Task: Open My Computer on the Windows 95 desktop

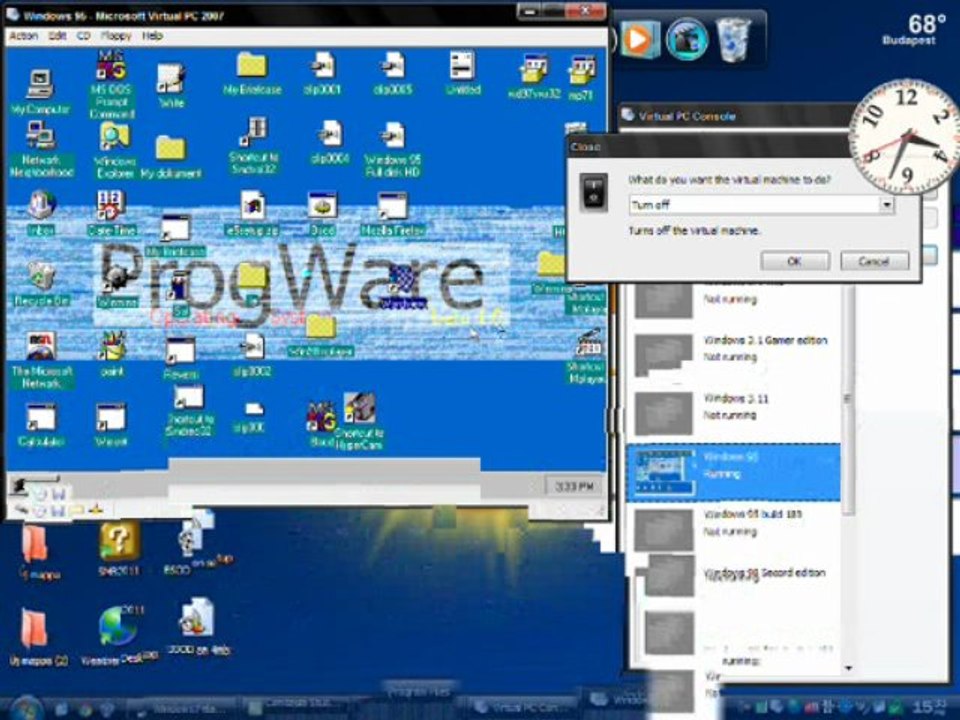Action: (x=40, y=92)
